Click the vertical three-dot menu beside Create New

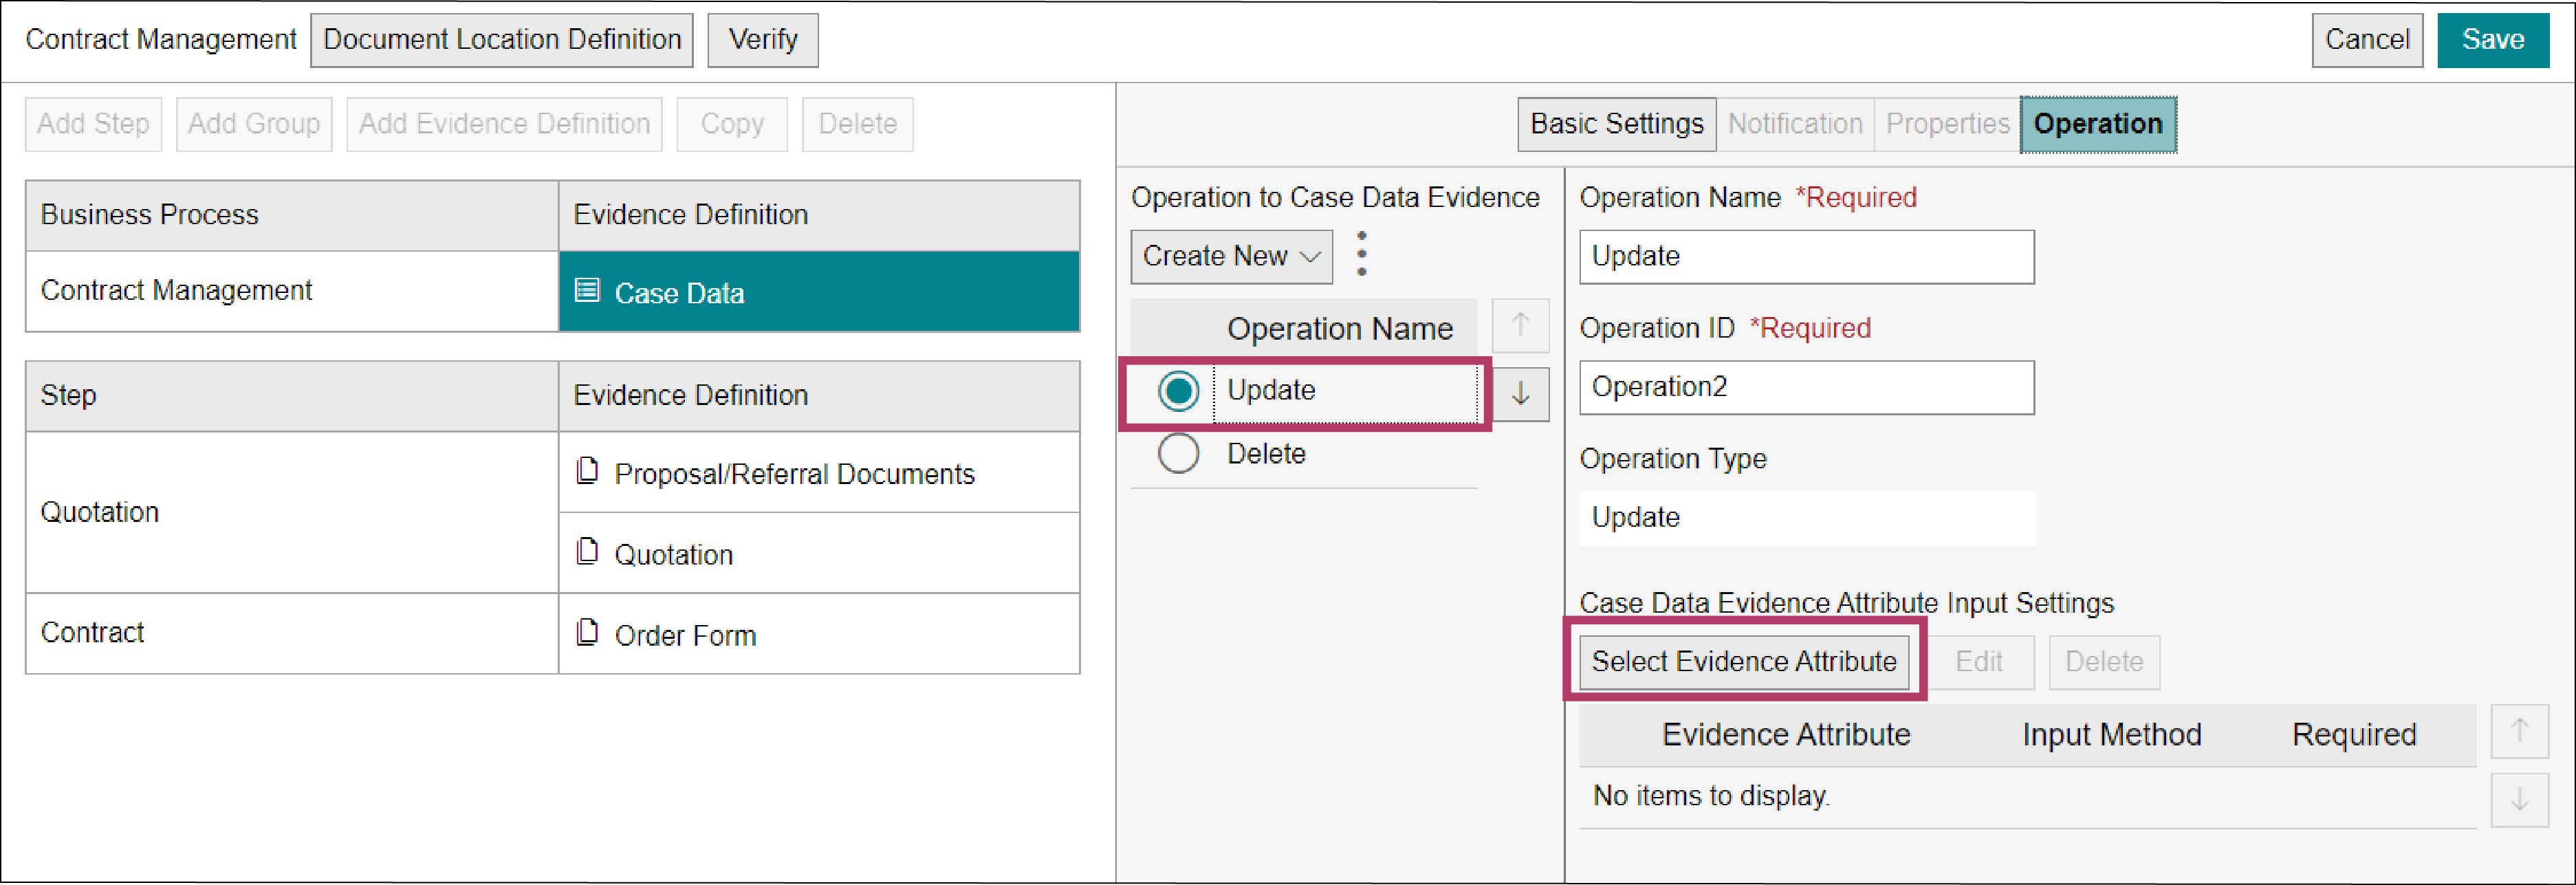1361,254
